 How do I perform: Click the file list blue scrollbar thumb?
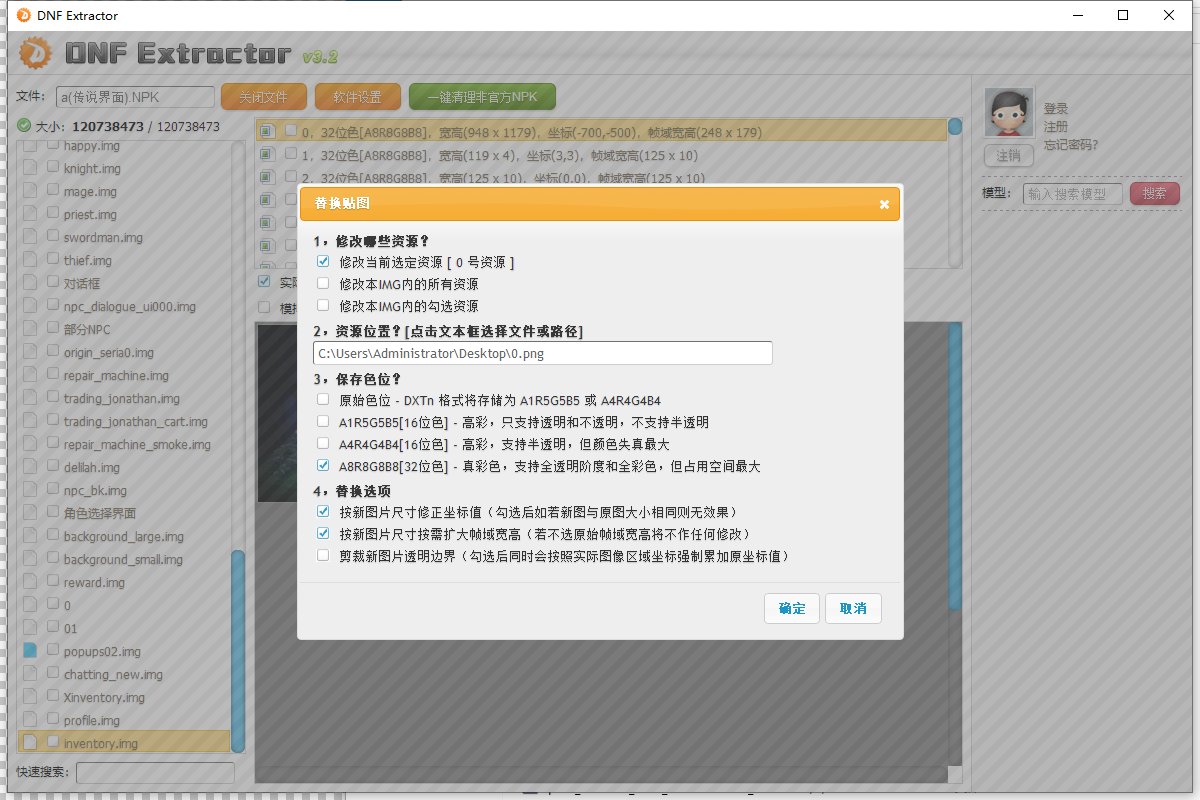(x=238, y=649)
